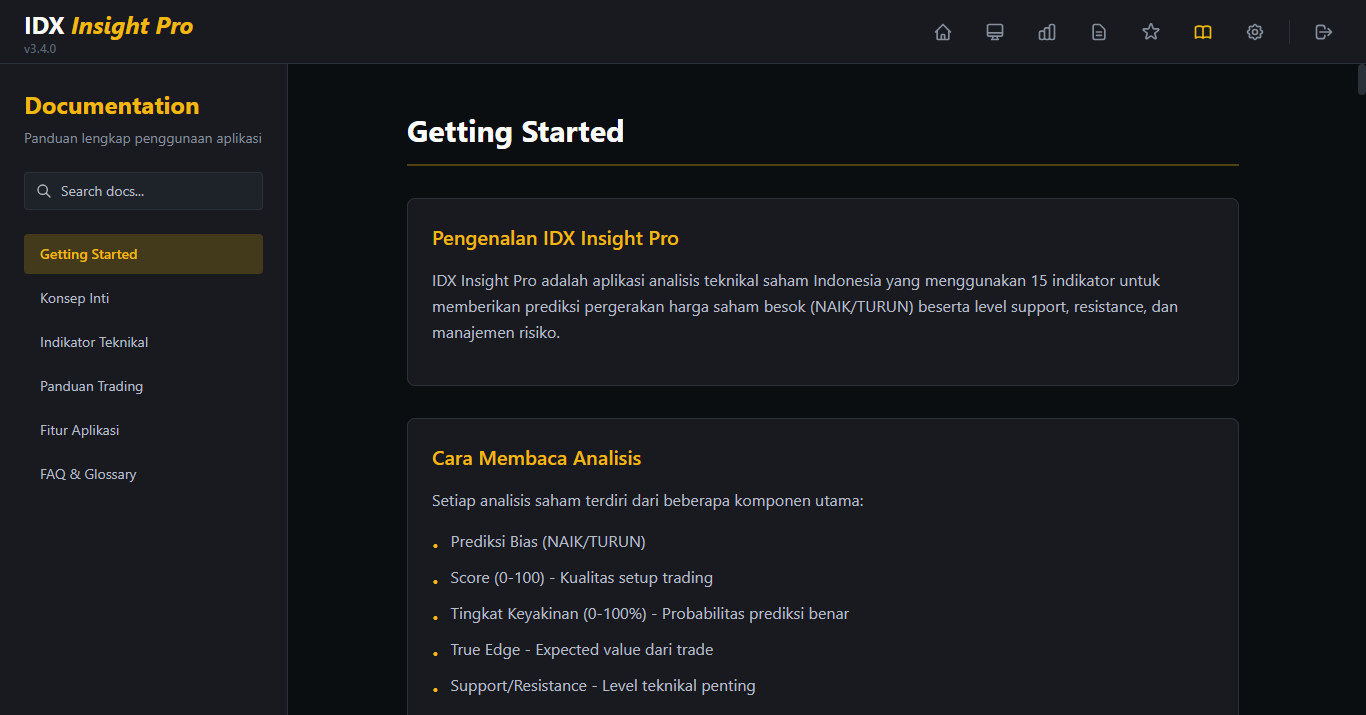This screenshot has height=715, width=1366.
Task: Open the monitor screen icon
Action: point(995,32)
